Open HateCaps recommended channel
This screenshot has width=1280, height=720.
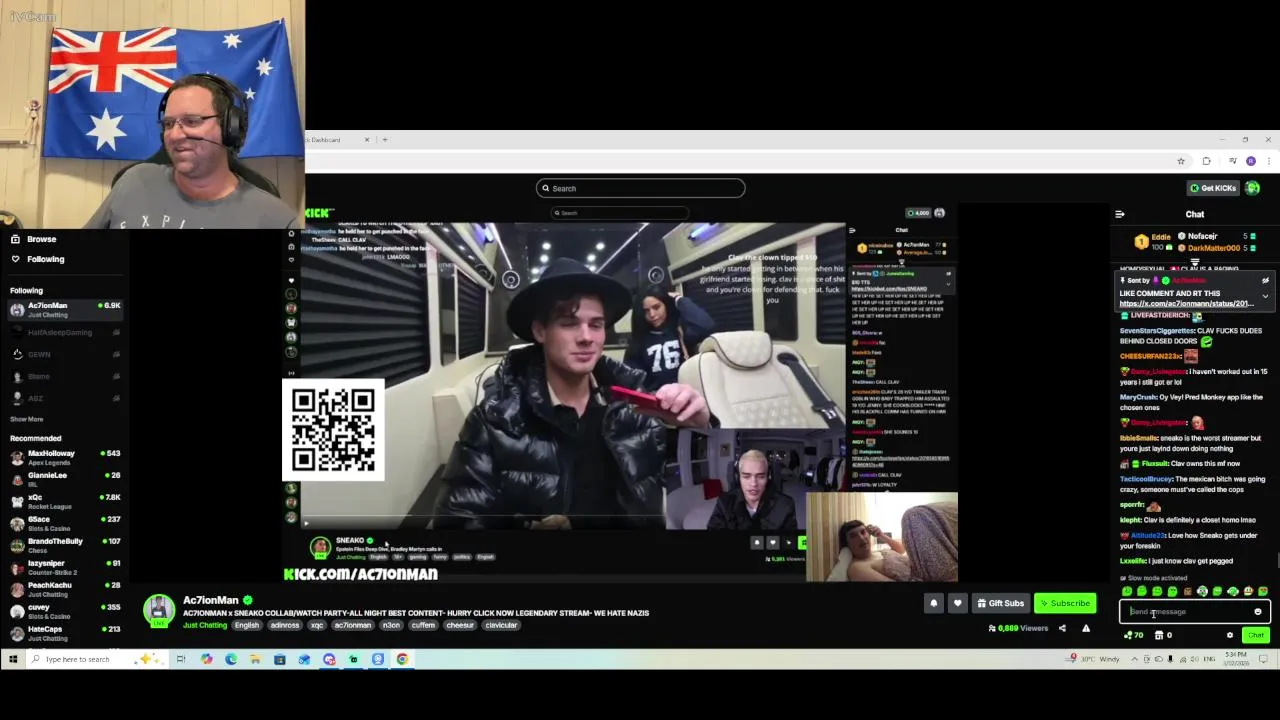click(65, 634)
